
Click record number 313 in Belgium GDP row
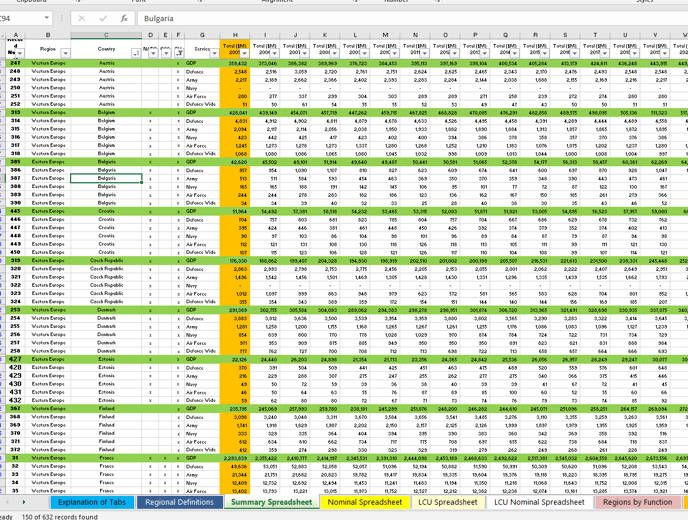coord(15,112)
